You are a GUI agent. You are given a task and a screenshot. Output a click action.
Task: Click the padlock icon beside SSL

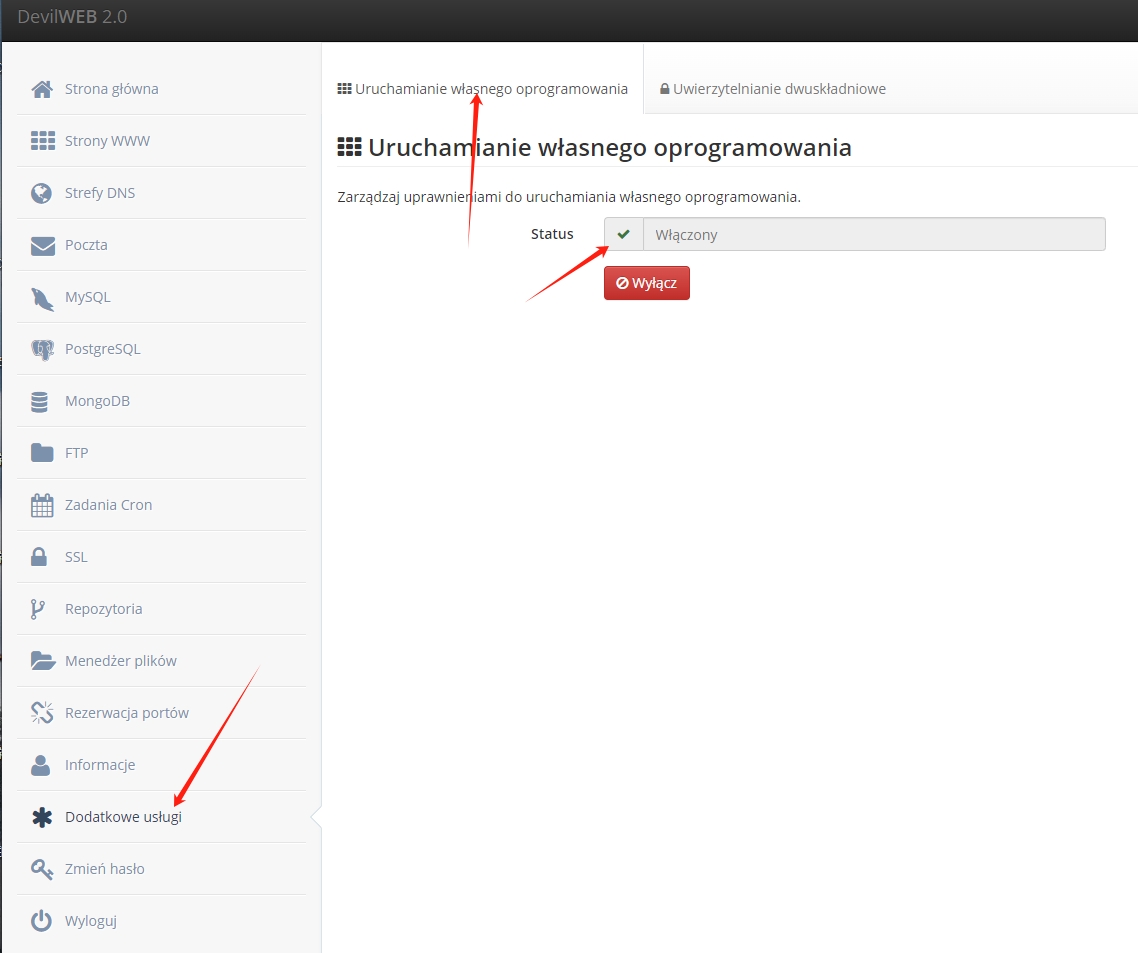click(x=40, y=557)
